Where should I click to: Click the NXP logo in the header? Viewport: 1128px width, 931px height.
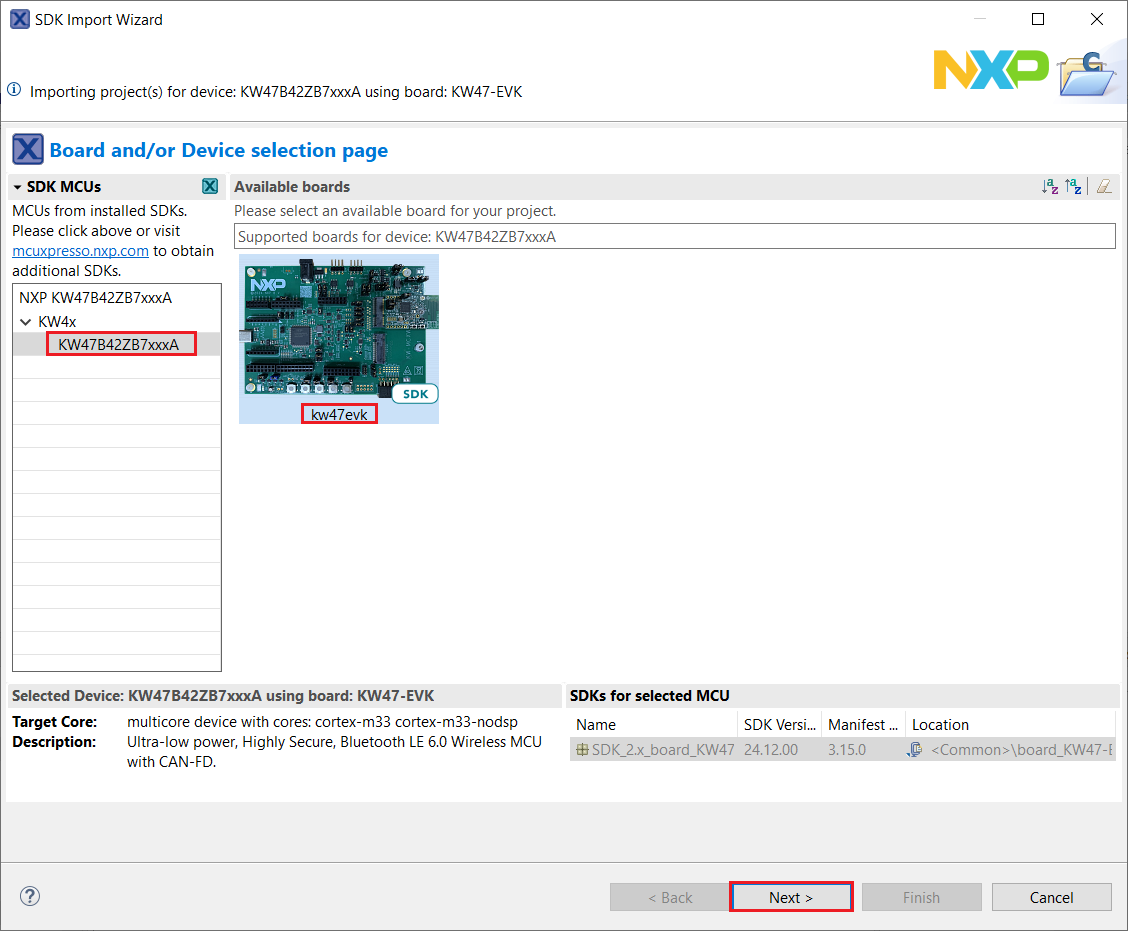point(990,69)
